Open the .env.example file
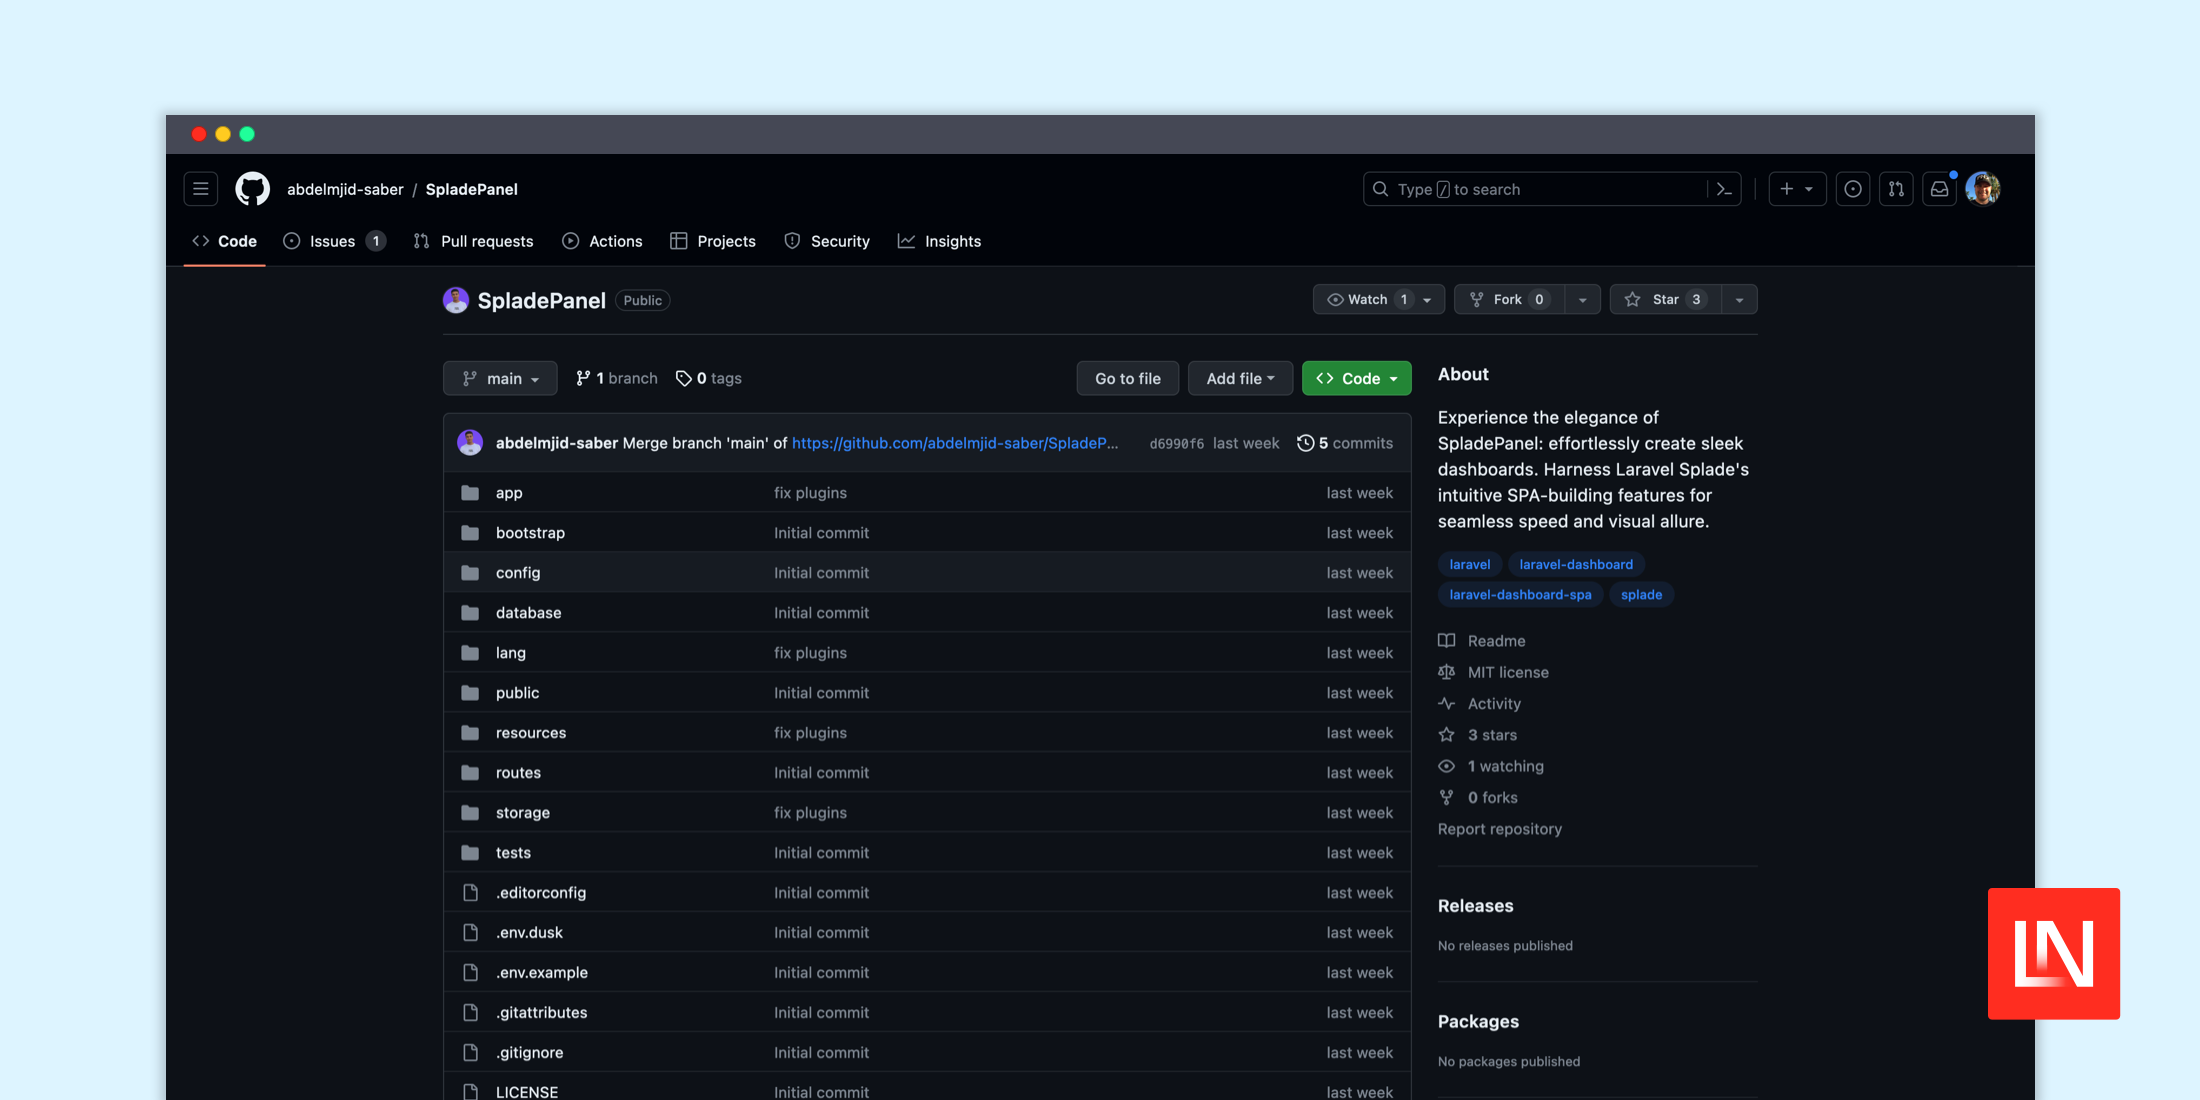Screen dimensions: 2200x1100 (x=542, y=973)
